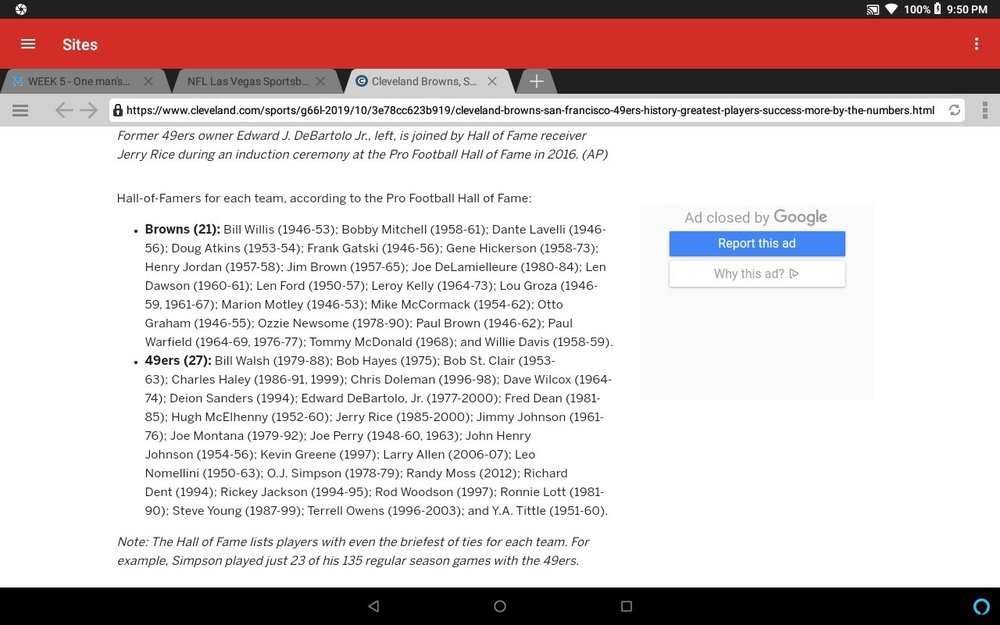
Task: Close the WEEK 5 tab
Action: coord(148,82)
